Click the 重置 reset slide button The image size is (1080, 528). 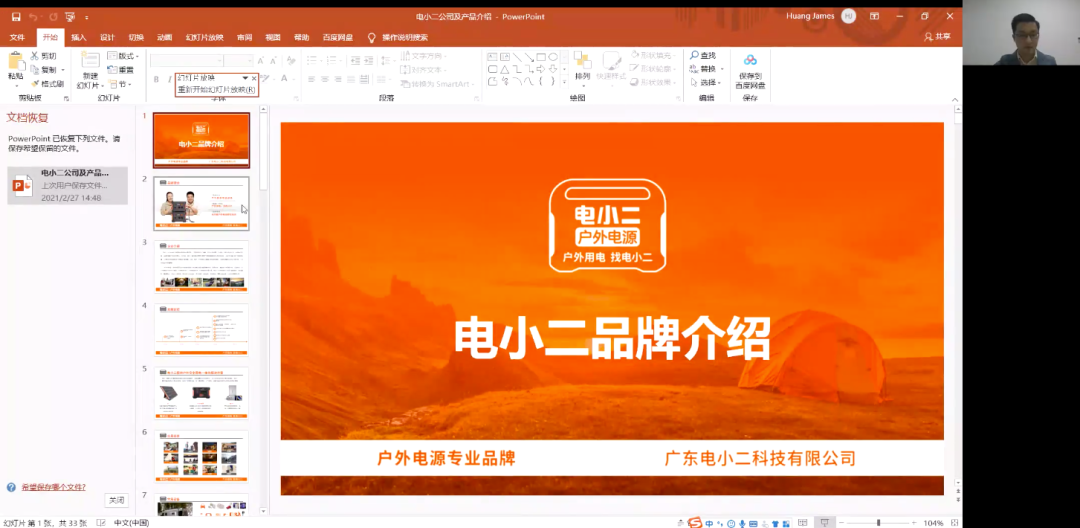pyautogui.click(x=121, y=70)
